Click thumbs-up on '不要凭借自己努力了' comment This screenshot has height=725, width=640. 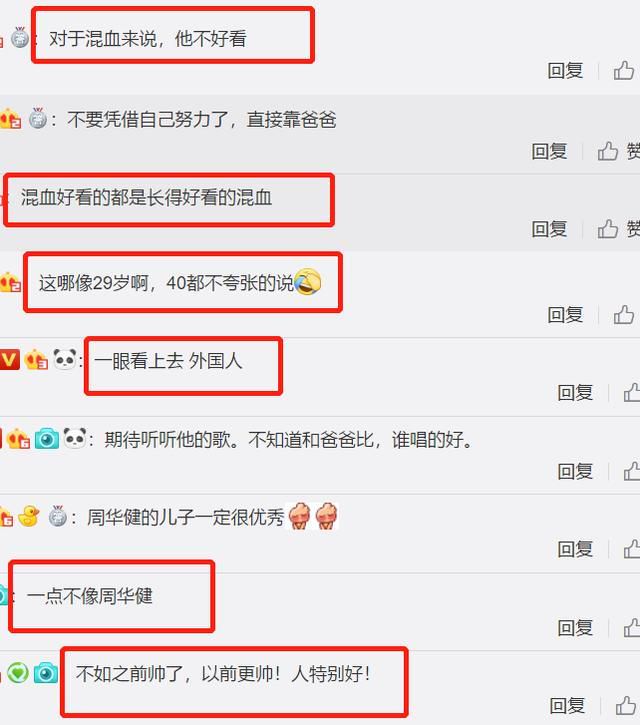click(x=608, y=151)
